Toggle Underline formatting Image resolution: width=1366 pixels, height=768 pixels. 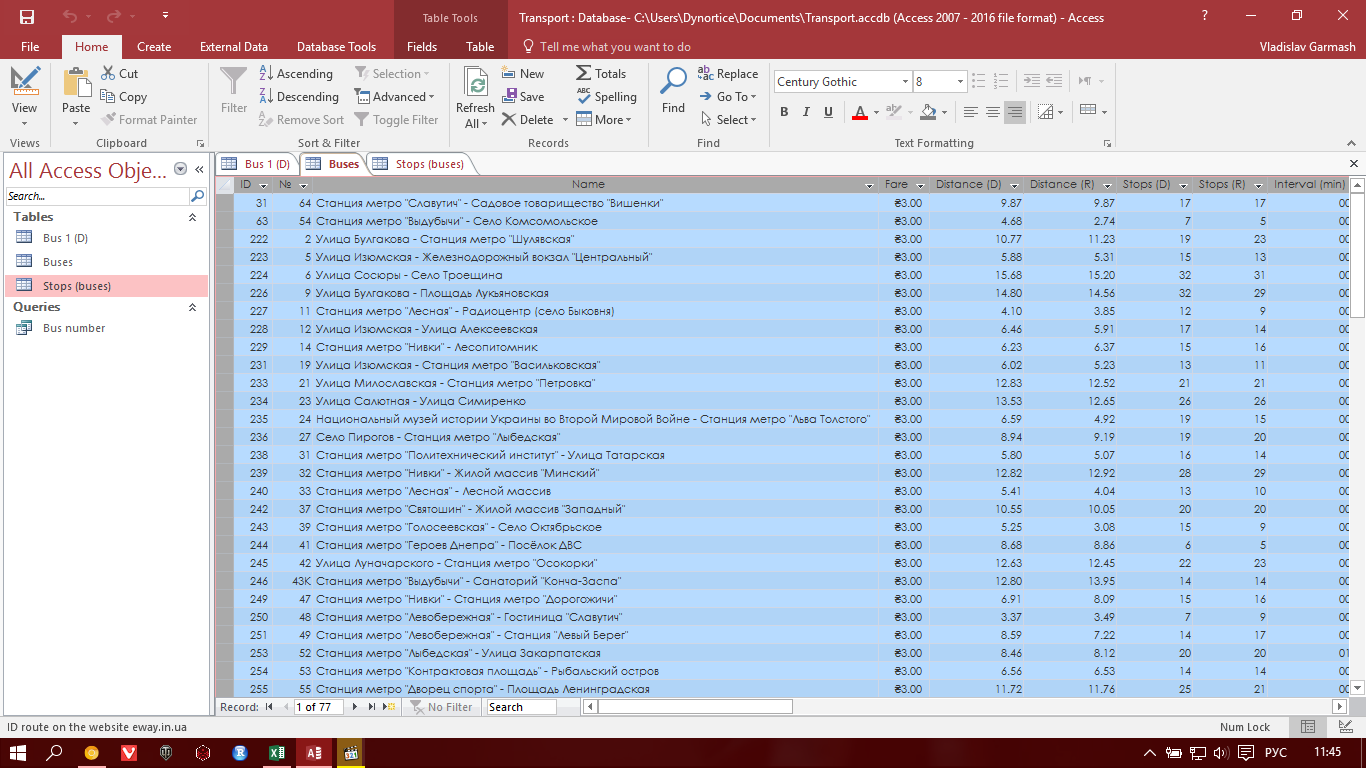828,112
